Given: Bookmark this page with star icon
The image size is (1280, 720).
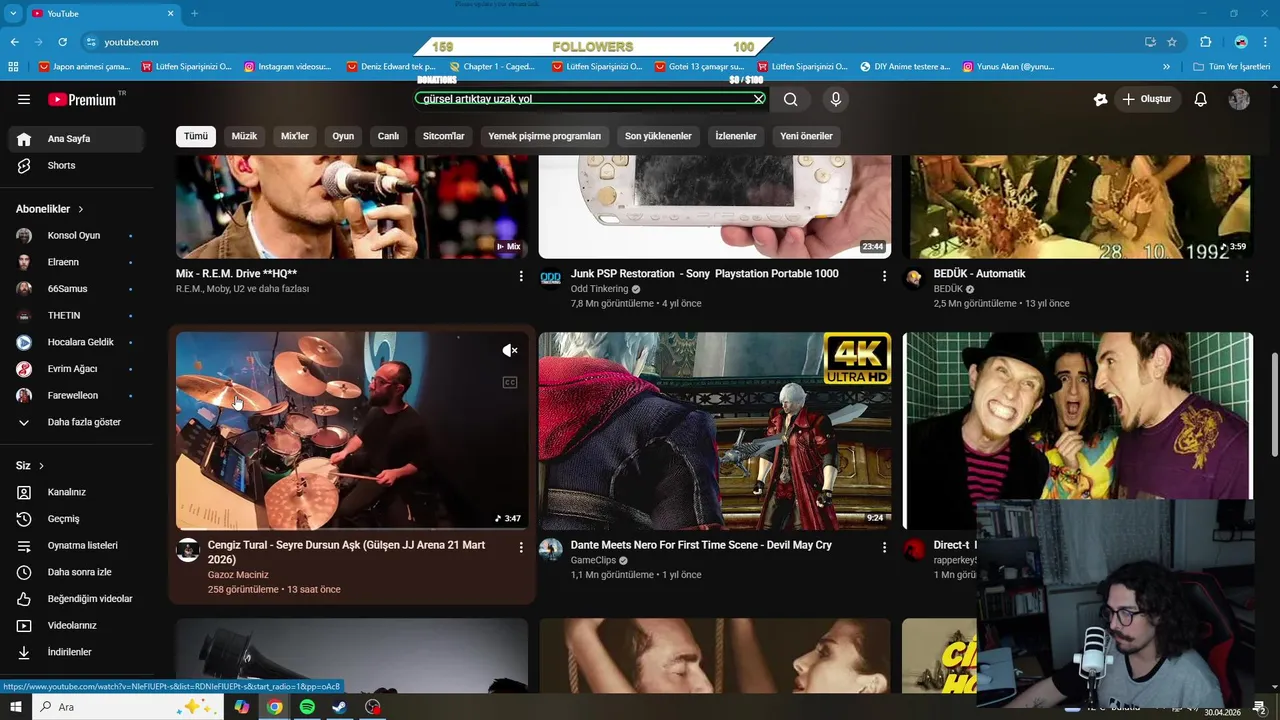Looking at the screenshot, I should [x=1172, y=42].
